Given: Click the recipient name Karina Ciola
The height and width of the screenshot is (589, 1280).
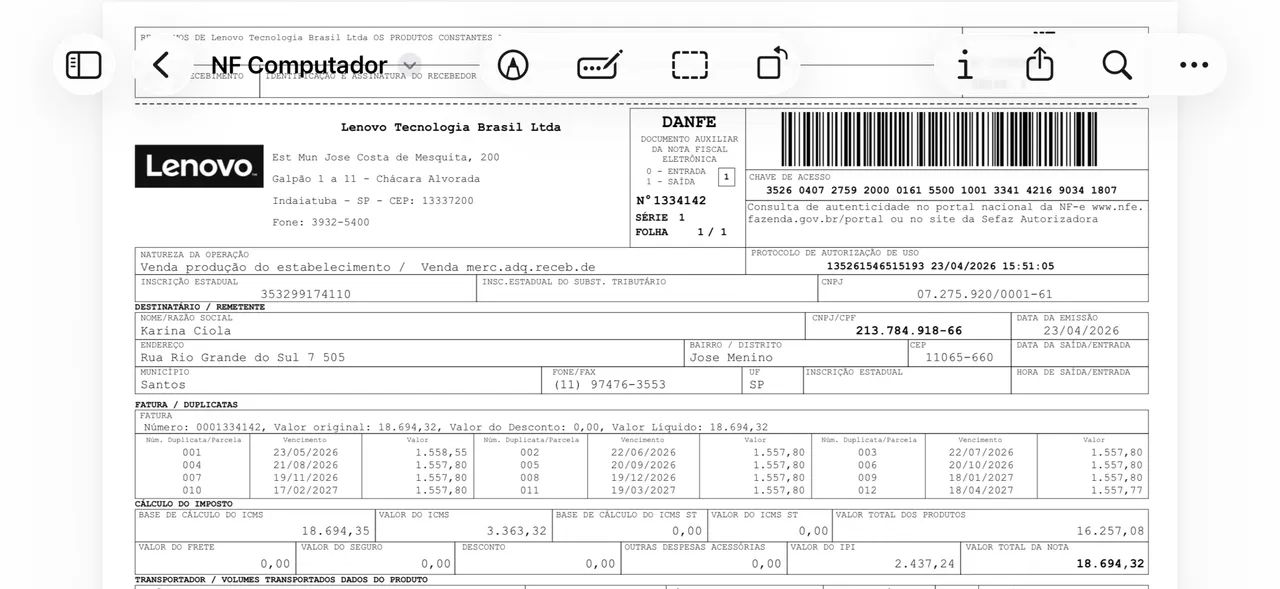Looking at the screenshot, I should point(186,330).
